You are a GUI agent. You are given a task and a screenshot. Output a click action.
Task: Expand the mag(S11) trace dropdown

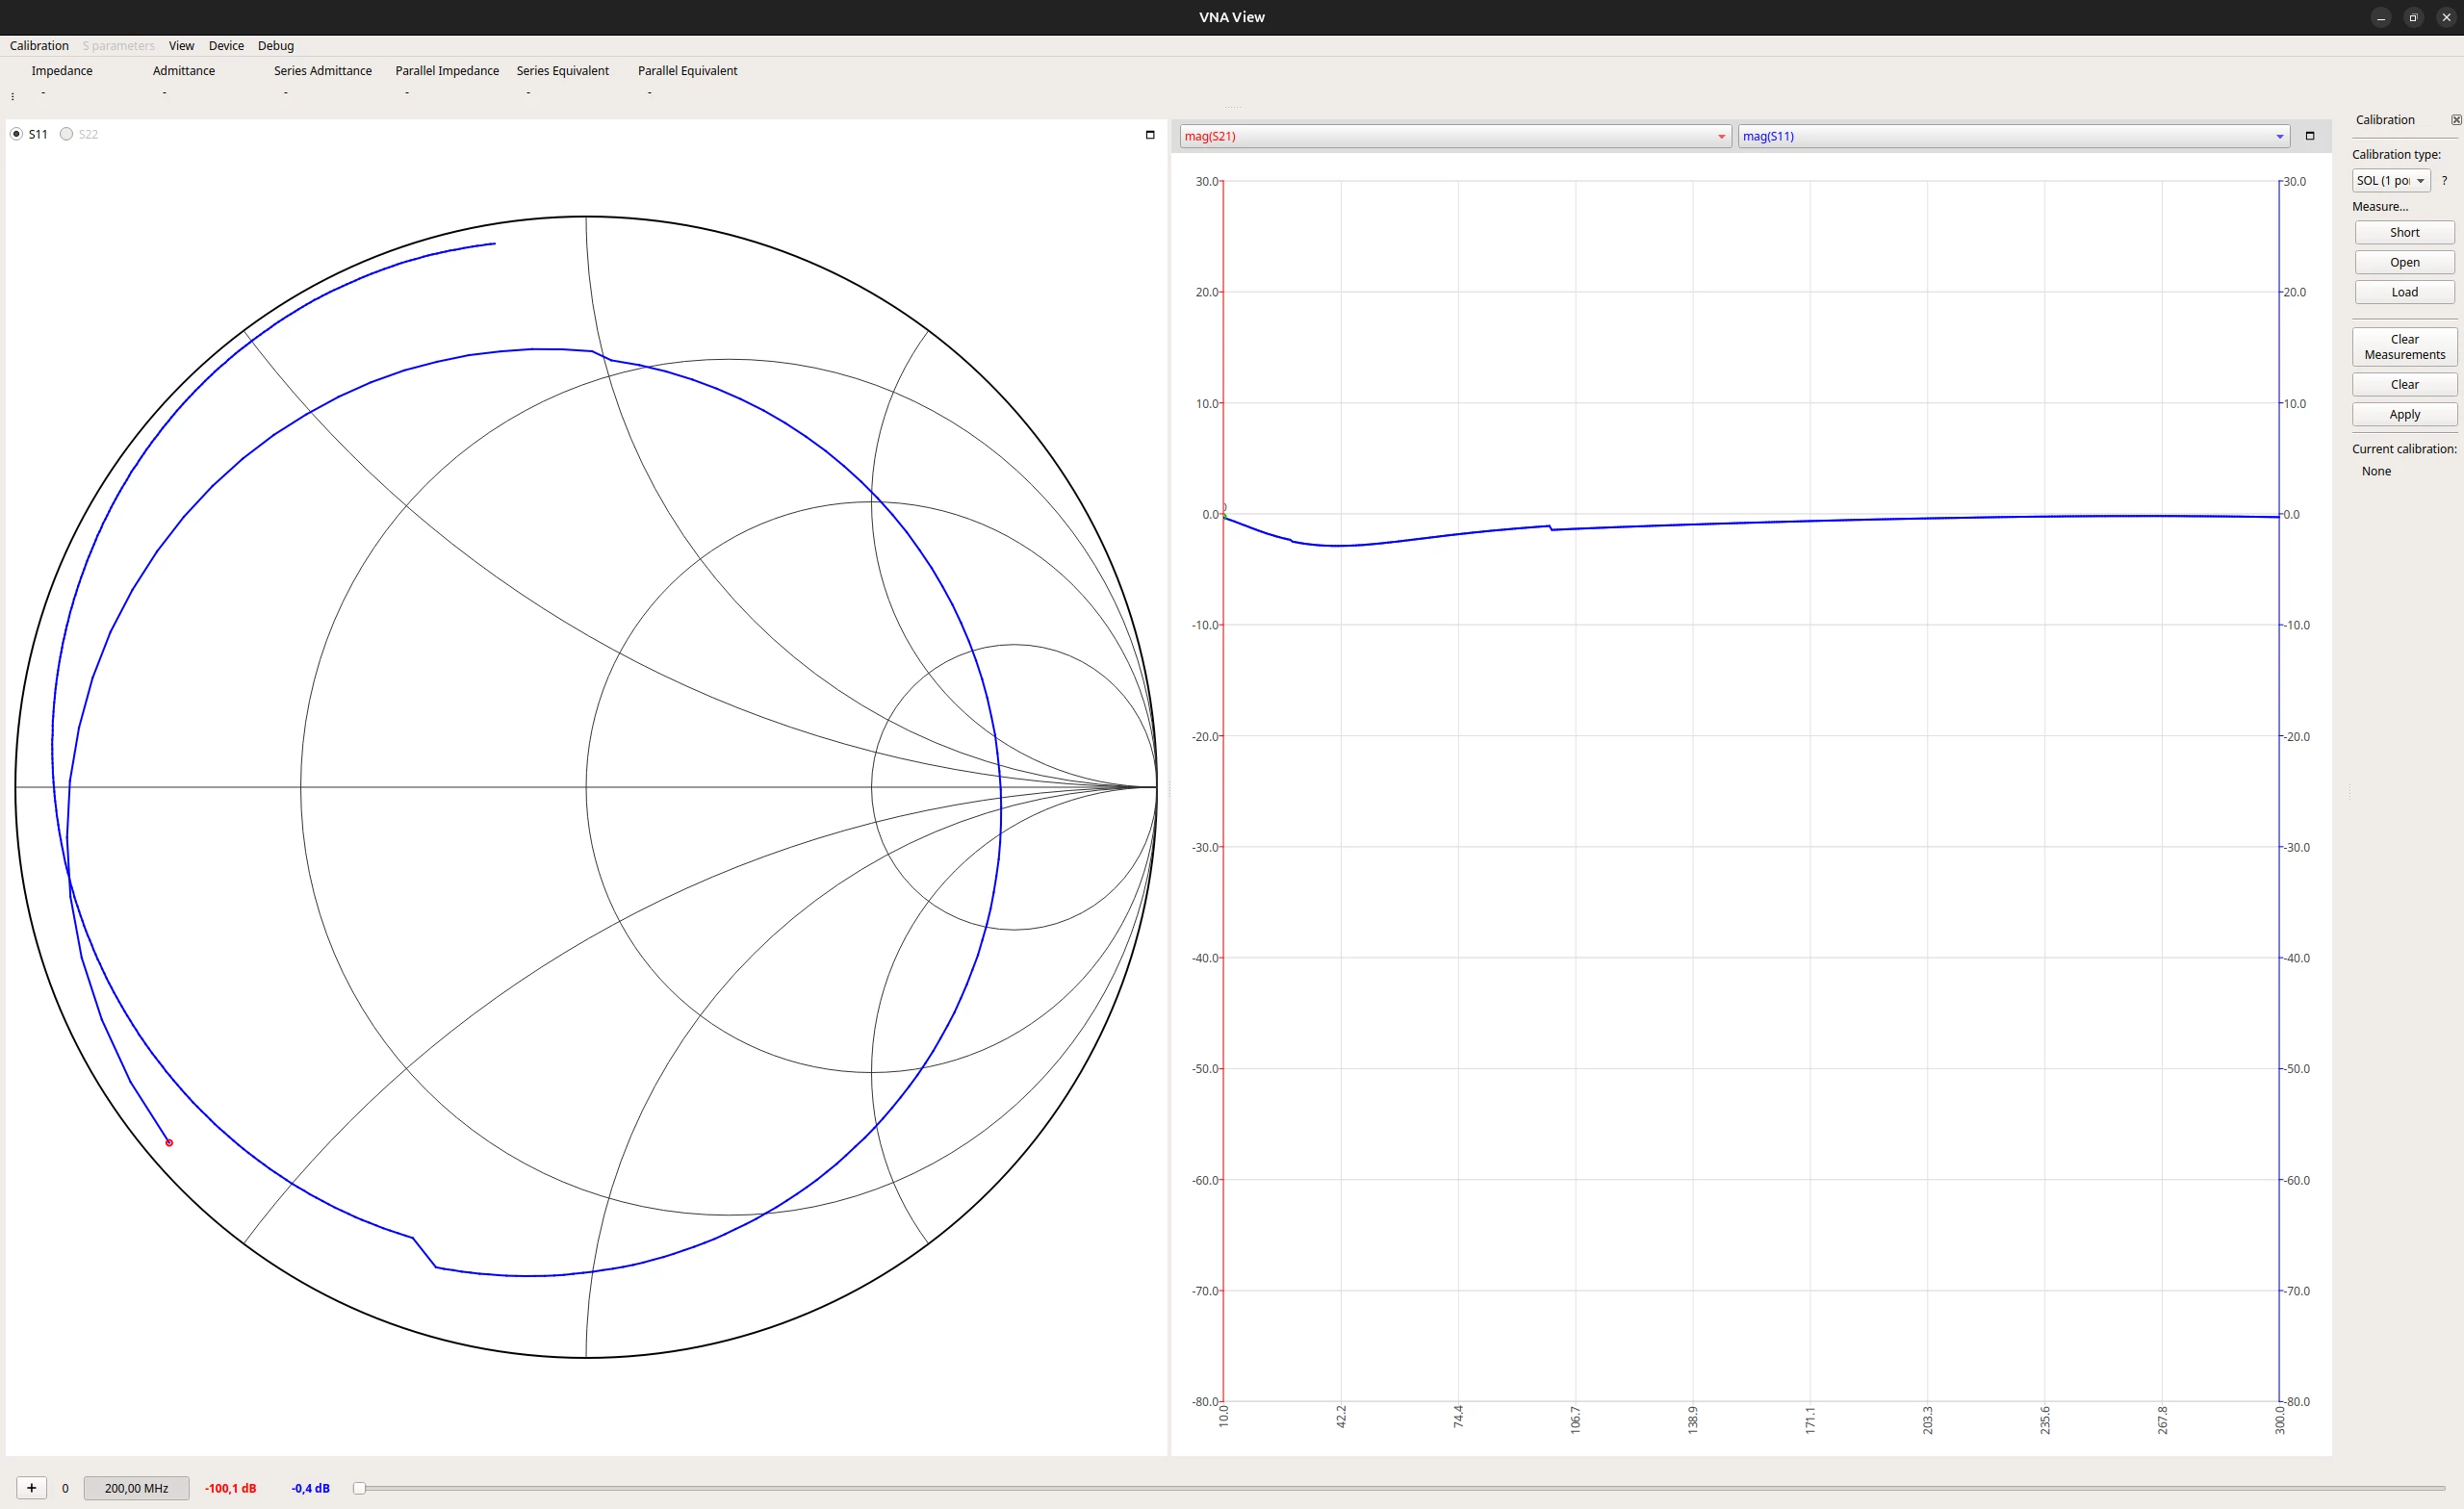point(2013,136)
